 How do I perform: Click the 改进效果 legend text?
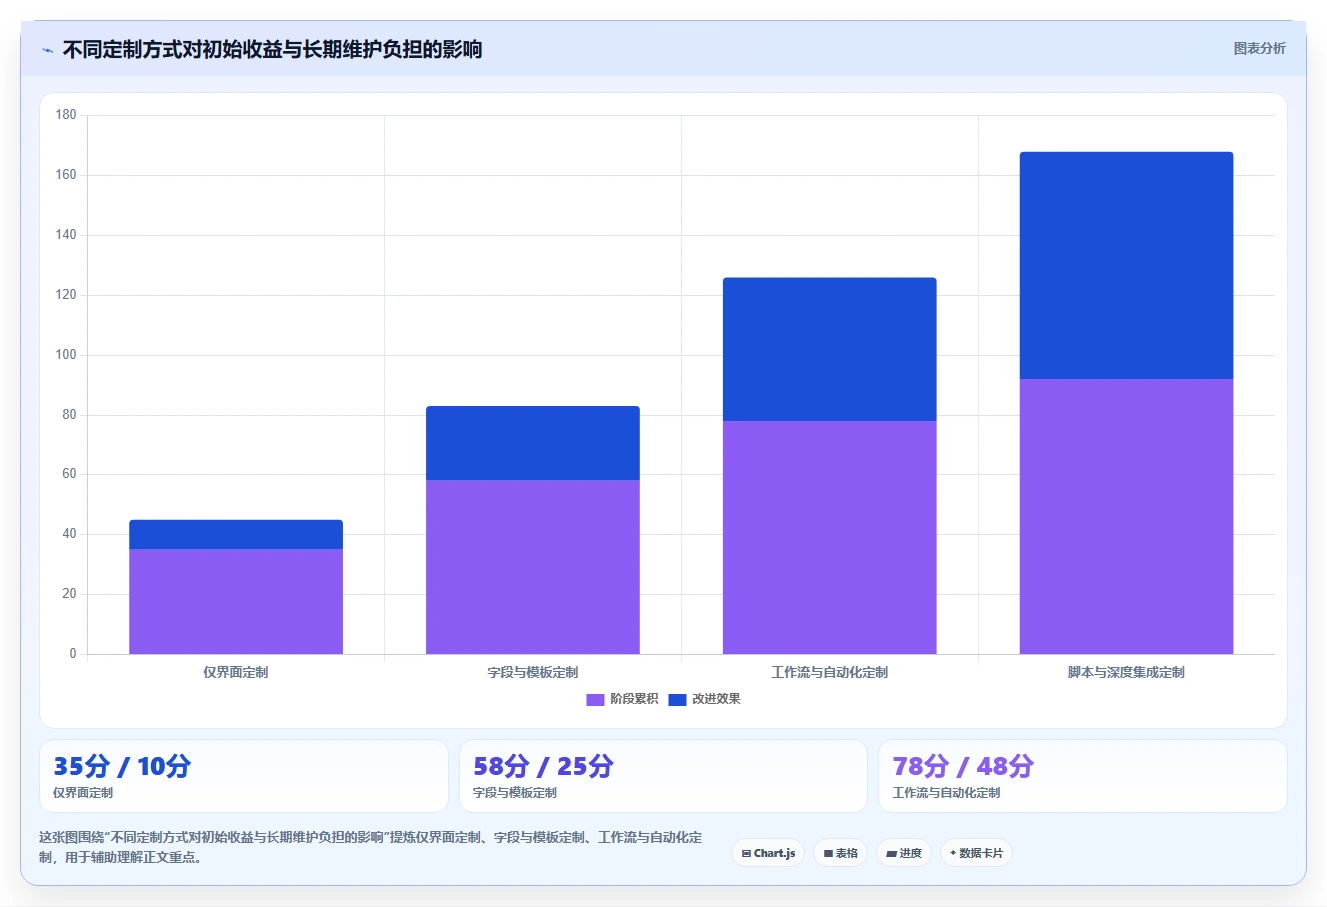tap(716, 699)
